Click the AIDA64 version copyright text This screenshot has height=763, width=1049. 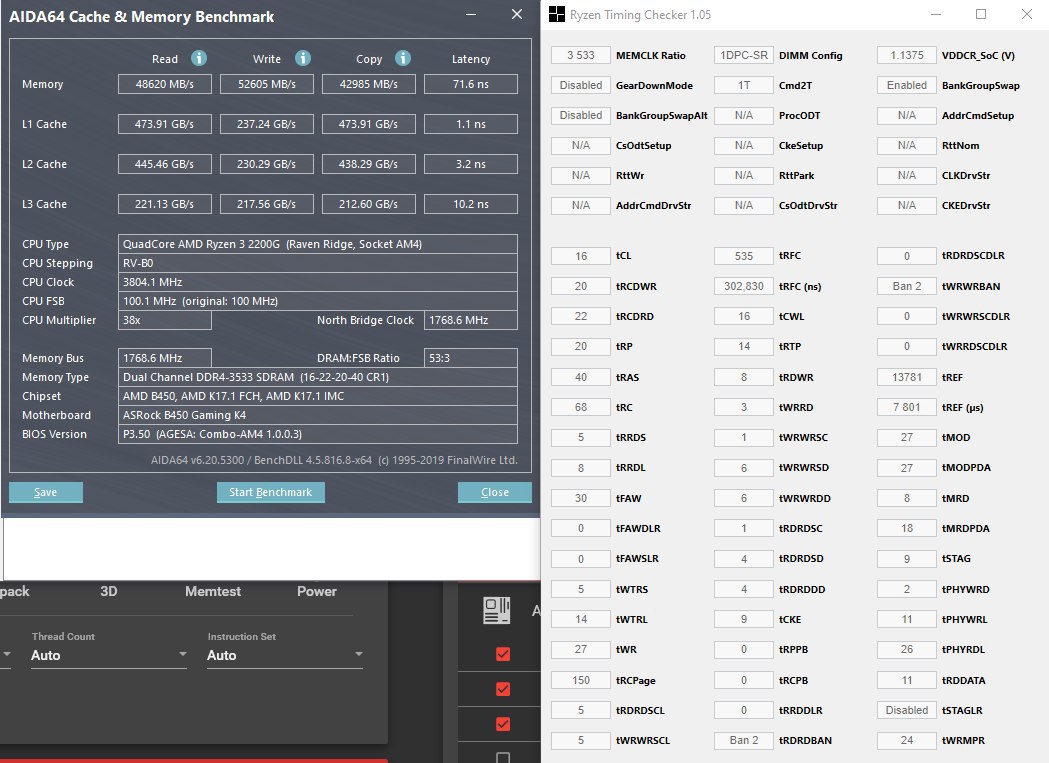335,460
